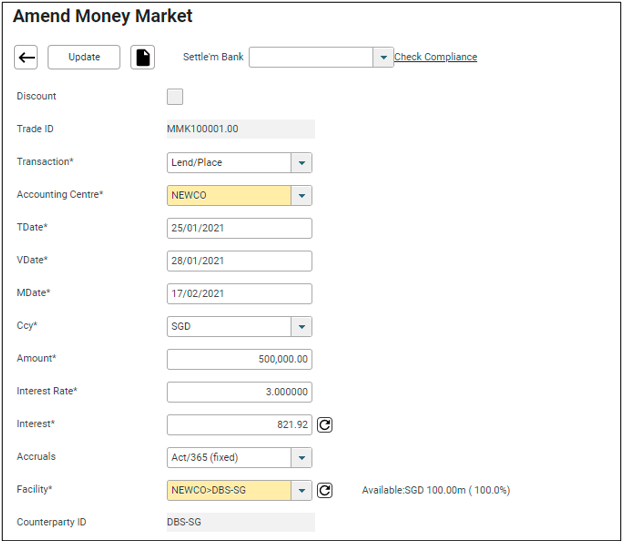Click the Settle'm Bank text box
The width and height of the screenshot is (624, 544).
click(310, 58)
